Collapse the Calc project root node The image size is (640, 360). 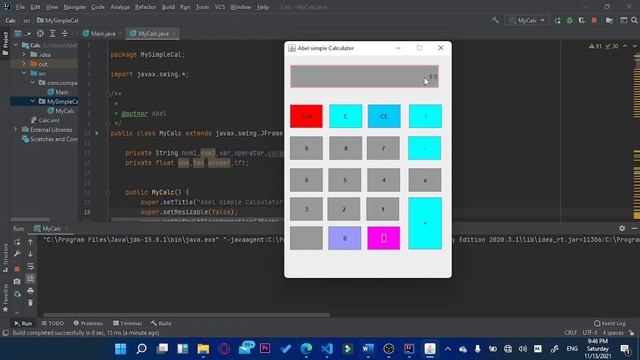click(16, 45)
